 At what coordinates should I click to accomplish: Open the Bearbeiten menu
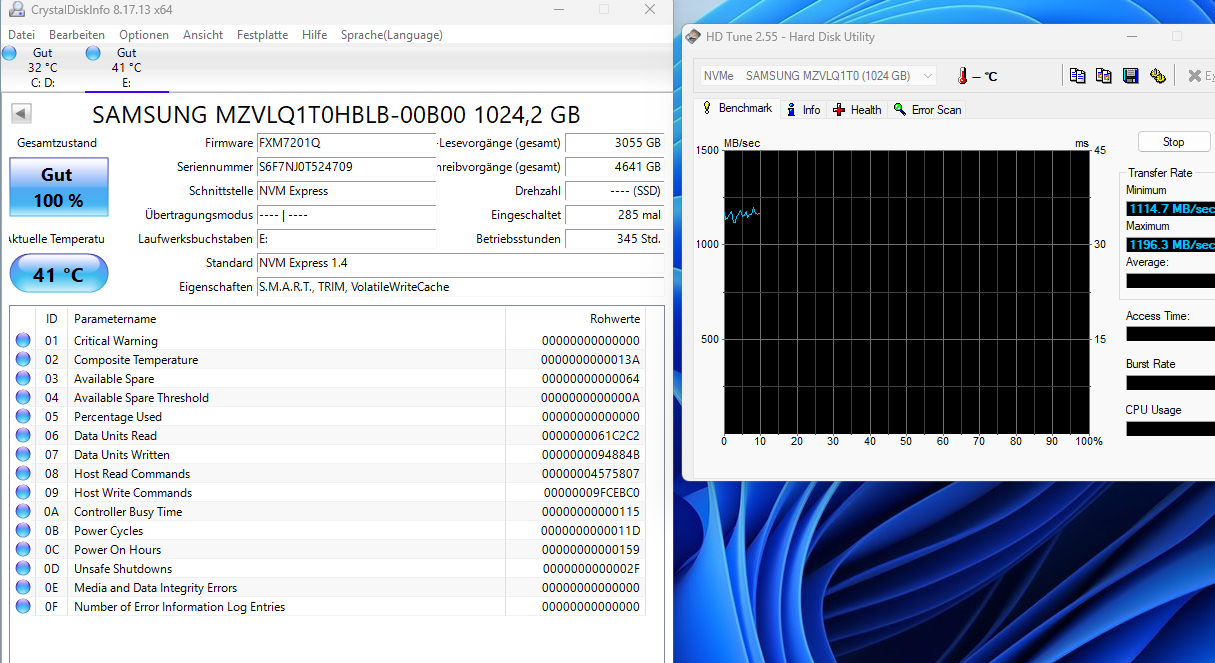(77, 35)
